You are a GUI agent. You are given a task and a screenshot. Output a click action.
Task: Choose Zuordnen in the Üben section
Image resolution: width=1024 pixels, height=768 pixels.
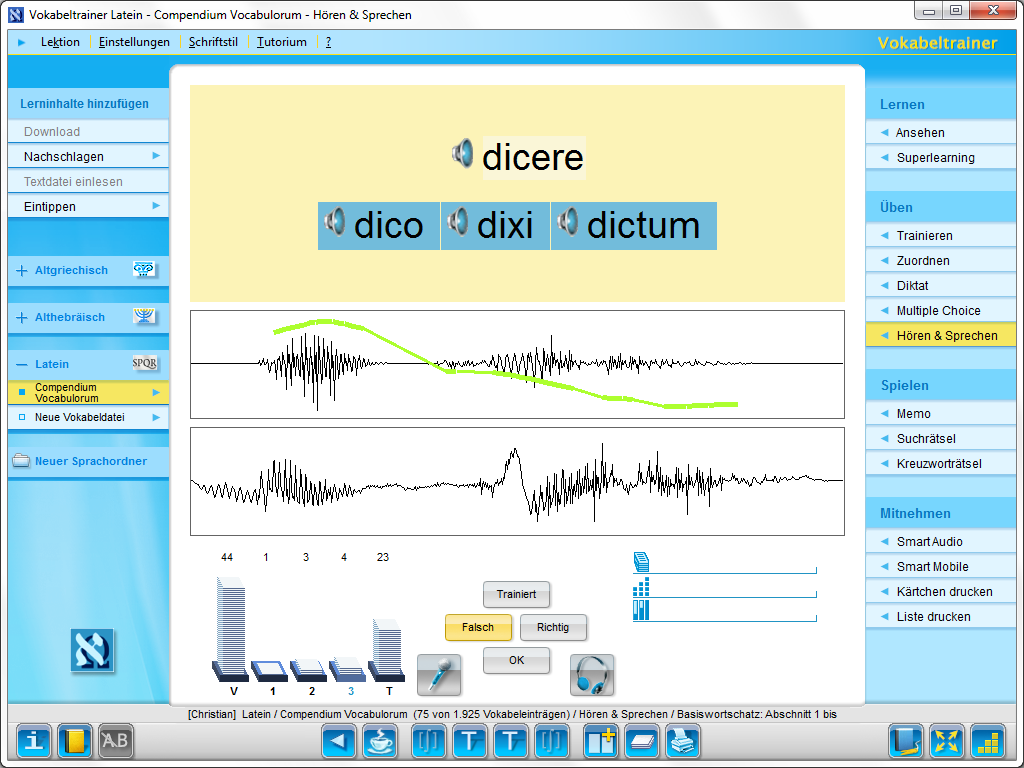(x=940, y=261)
